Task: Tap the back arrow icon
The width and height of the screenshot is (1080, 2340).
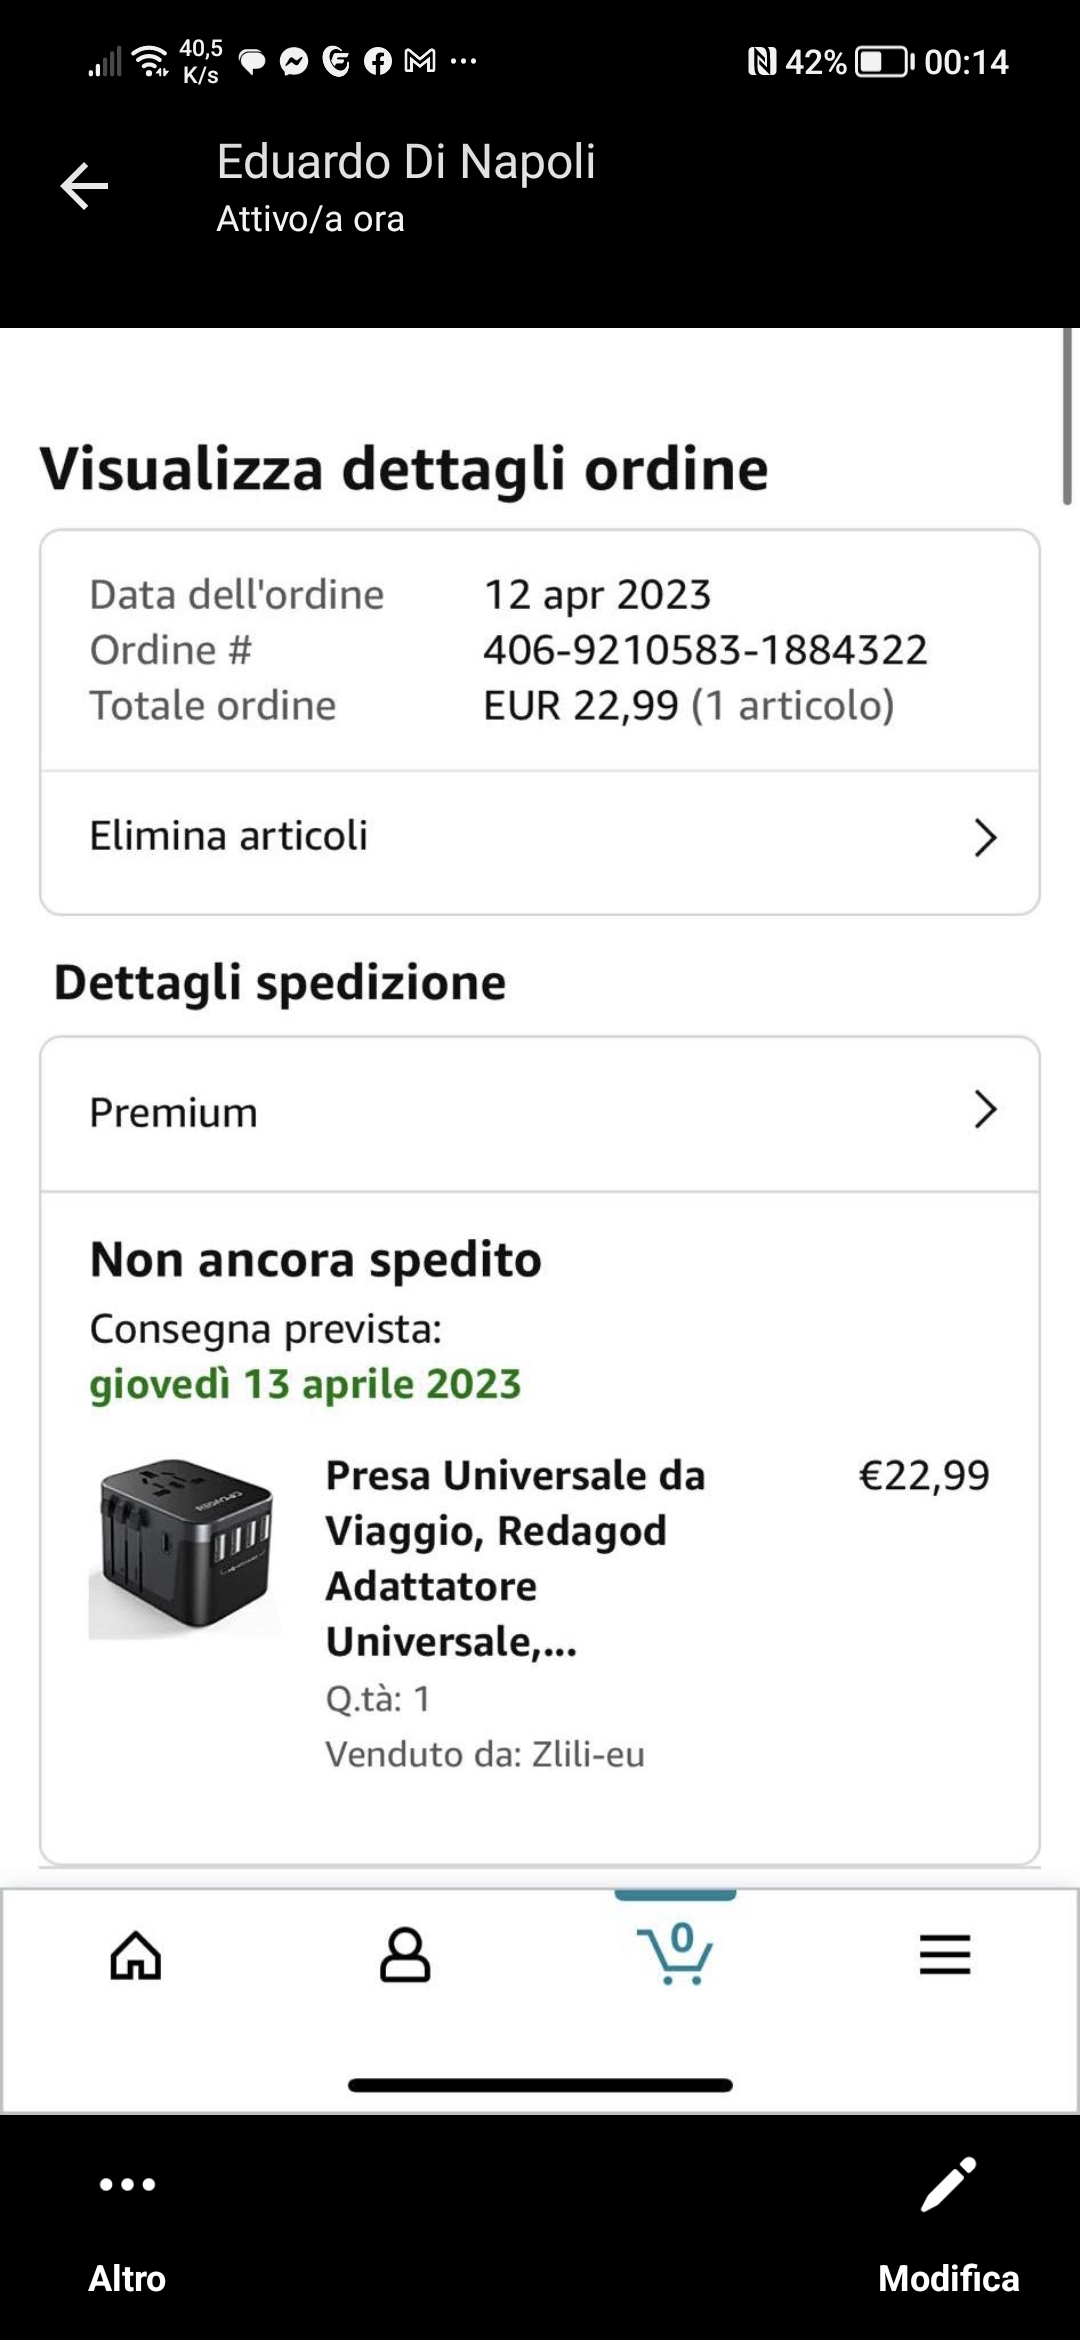Action: click(84, 186)
